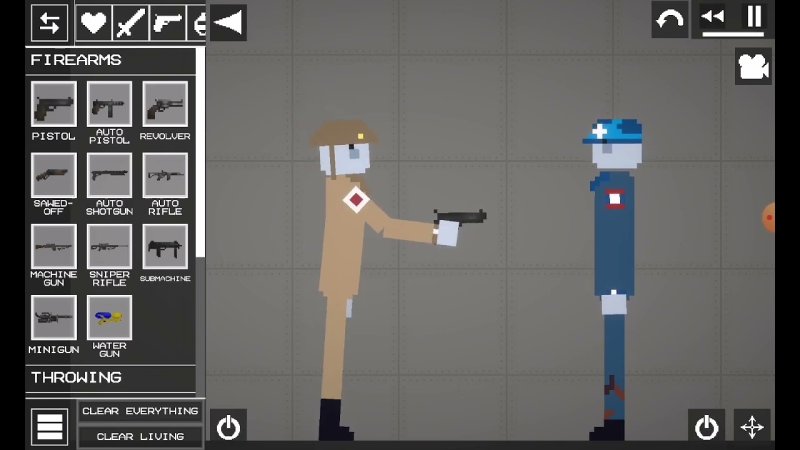The height and width of the screenshot is (450, 800).
Task: Toggle the power button beside item panel
Action: point(228,427)
